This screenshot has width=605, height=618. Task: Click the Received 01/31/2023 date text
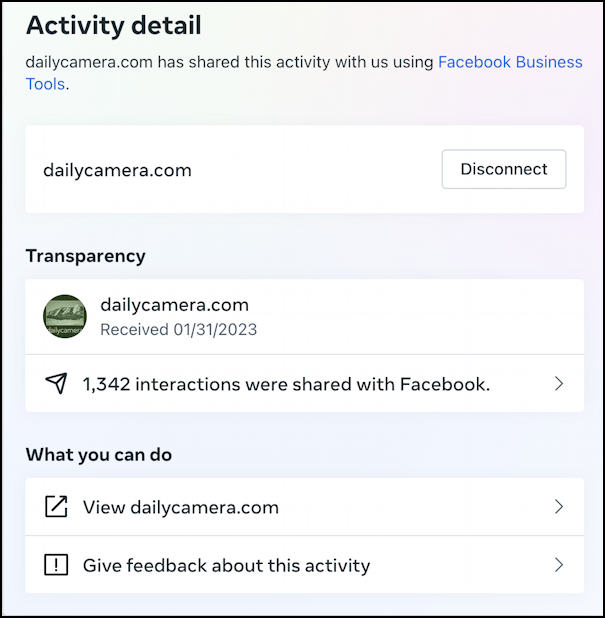click(x=179, y=329)
